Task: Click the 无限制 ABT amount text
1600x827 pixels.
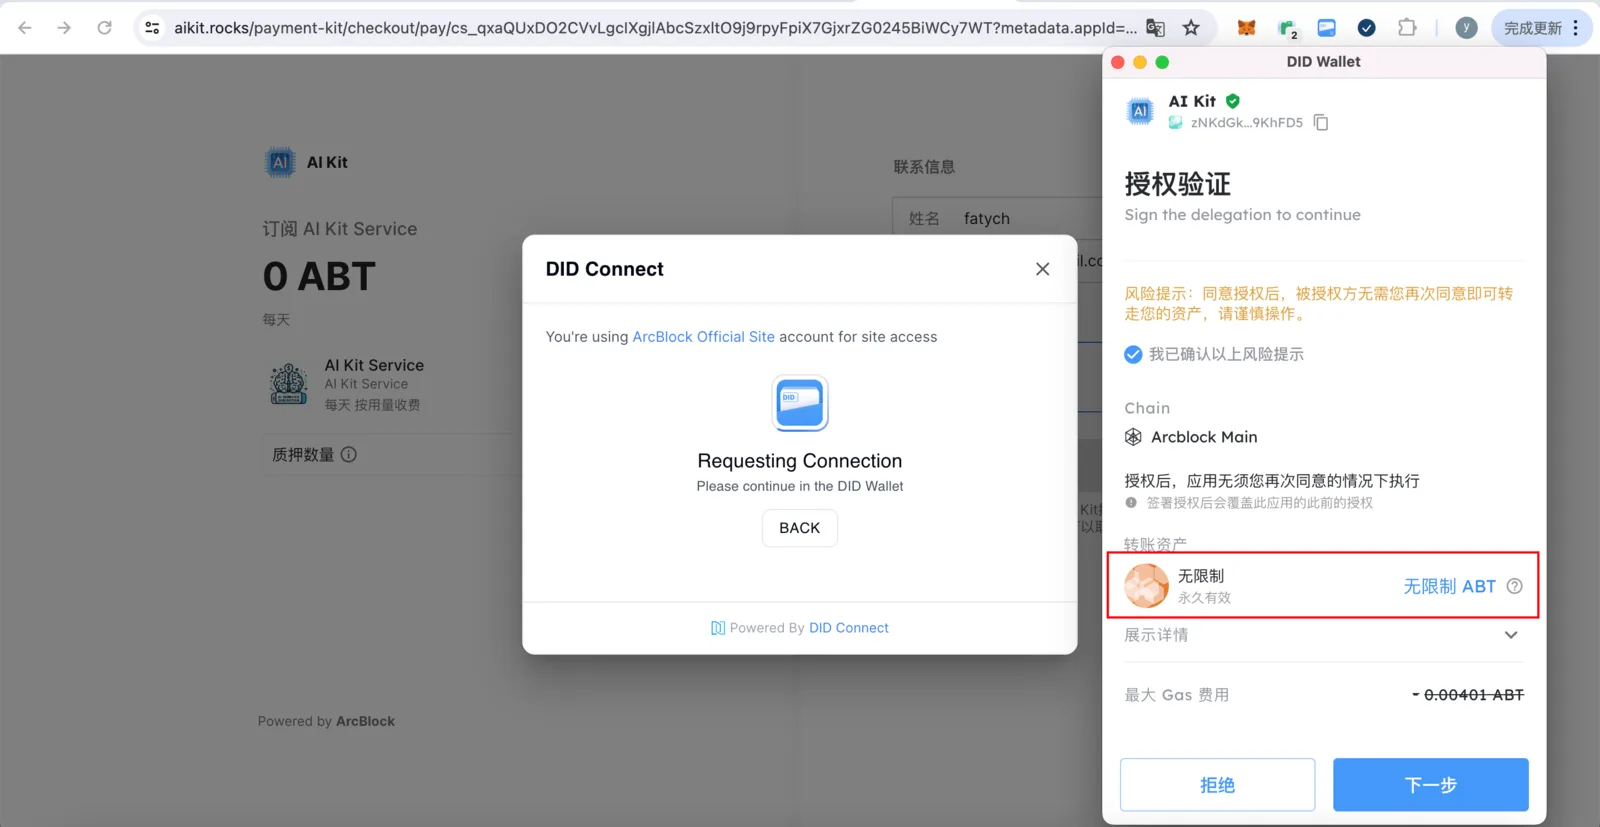Action: point(1450,587)
